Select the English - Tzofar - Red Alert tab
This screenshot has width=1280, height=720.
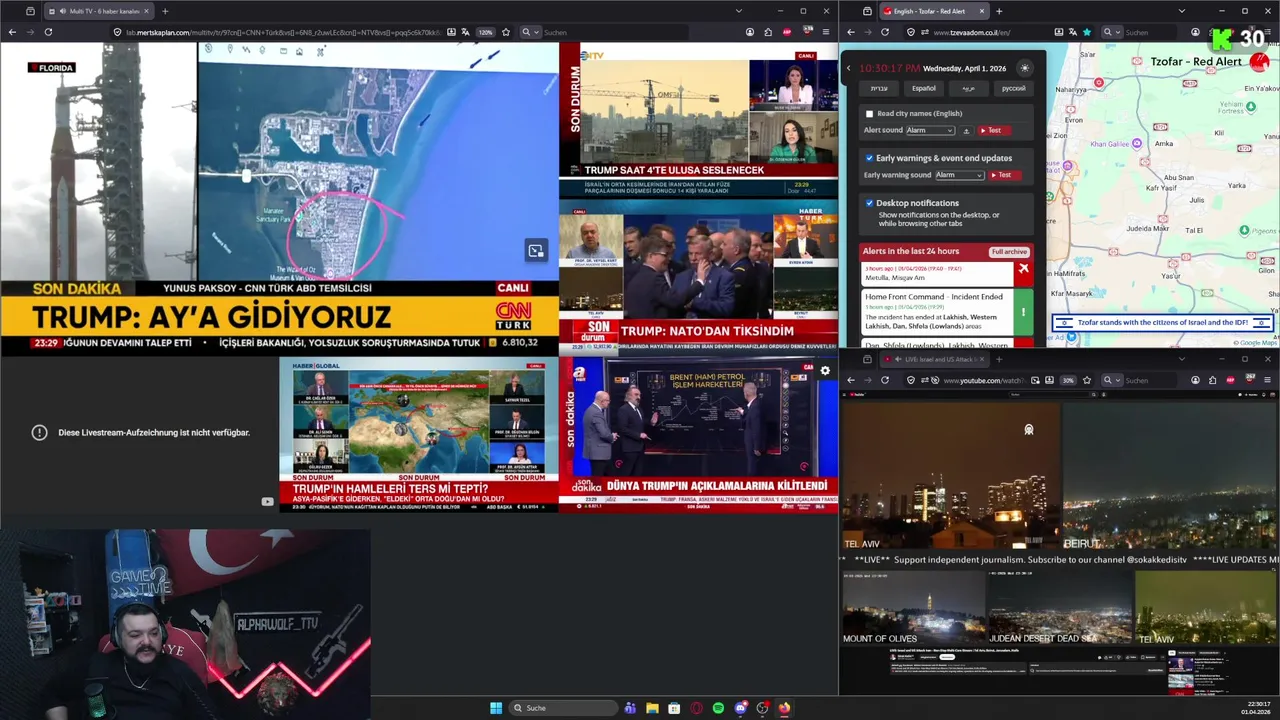click(x=932, y=11)
